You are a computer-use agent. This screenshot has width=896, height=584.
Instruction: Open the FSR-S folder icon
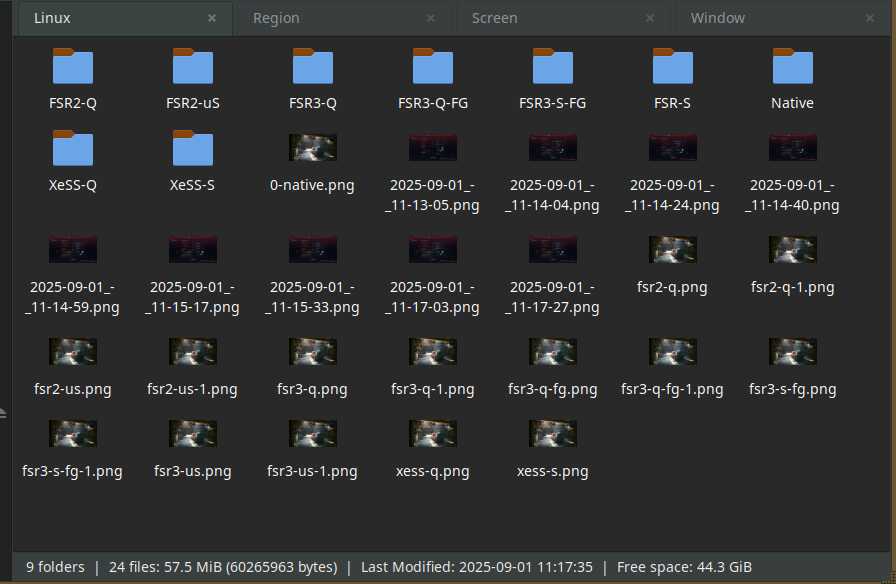coord(673,66)
